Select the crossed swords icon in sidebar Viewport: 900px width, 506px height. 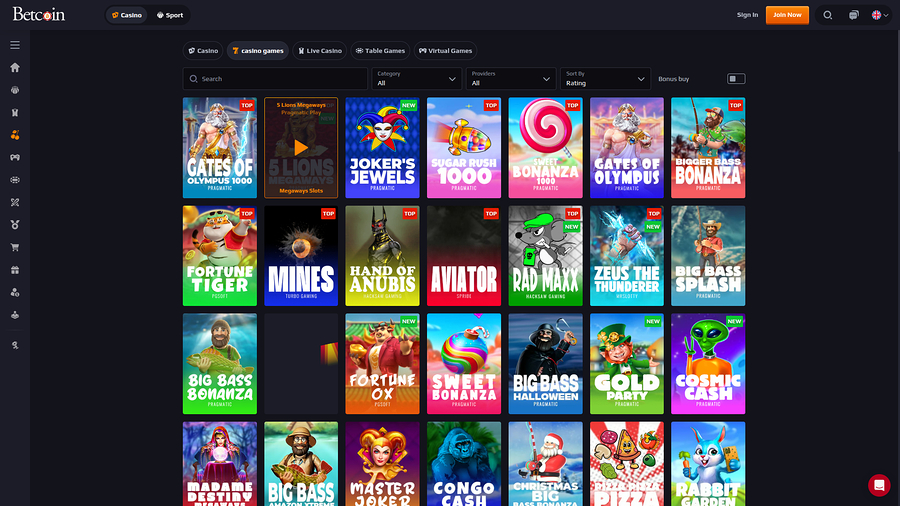15,203
